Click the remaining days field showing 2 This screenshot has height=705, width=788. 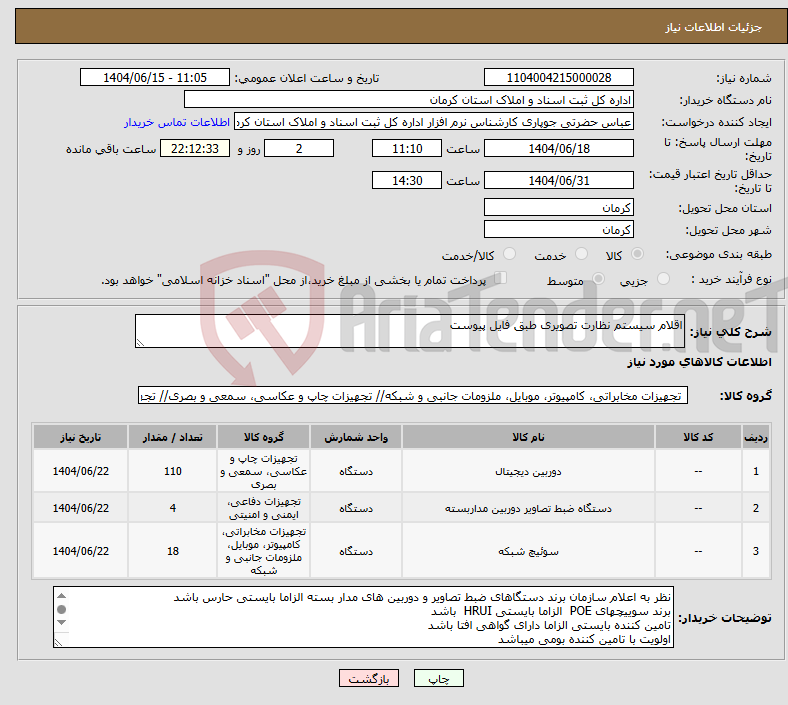[299, 149]
